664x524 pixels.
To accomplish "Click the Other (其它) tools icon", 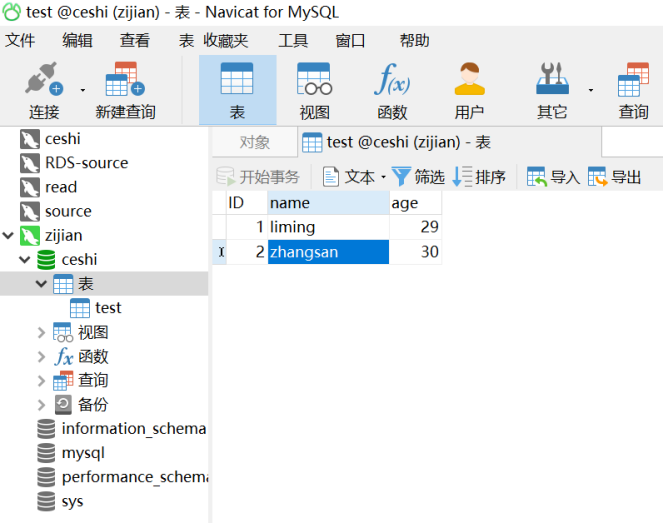I will (552, 80).
